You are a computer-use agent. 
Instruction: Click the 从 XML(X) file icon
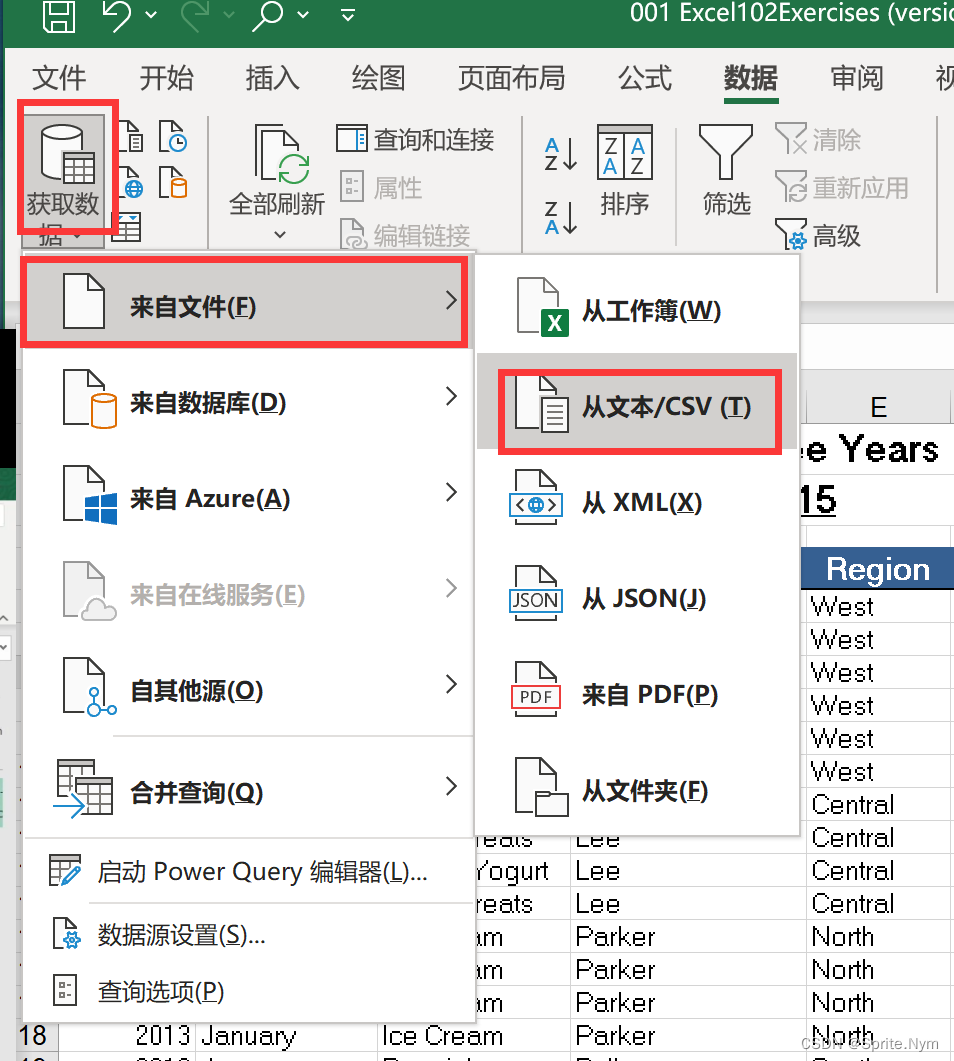535,498
